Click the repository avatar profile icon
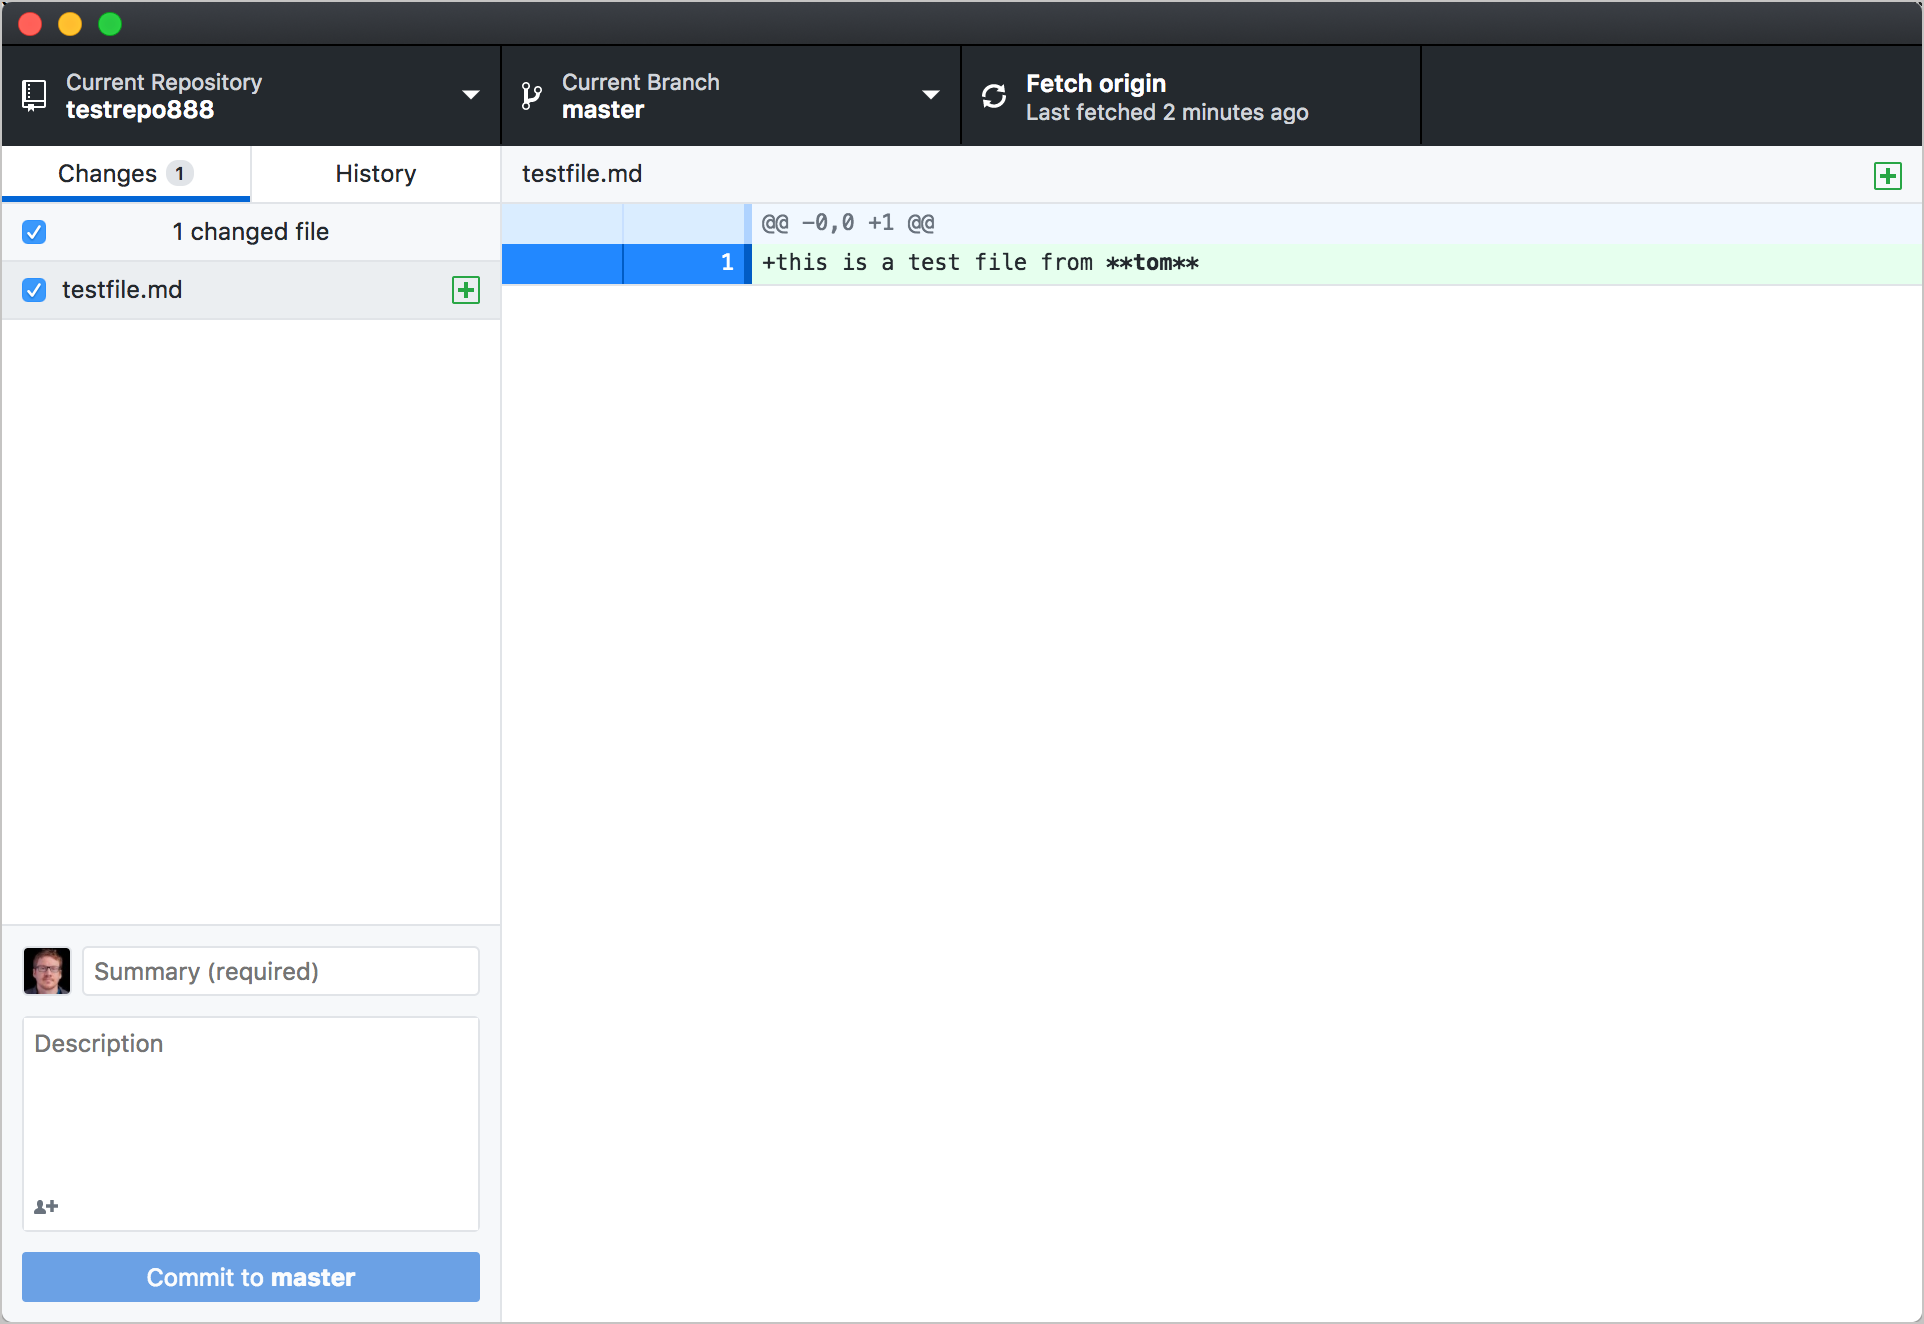 click(47, 969)
